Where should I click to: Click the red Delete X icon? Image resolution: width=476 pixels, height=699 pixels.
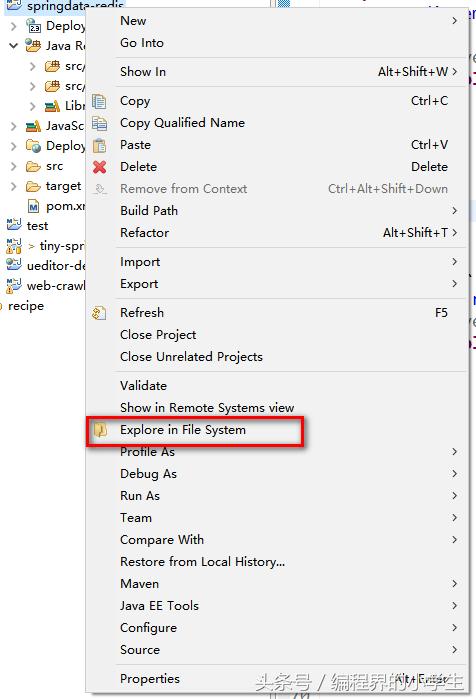[x=99, y=167]
